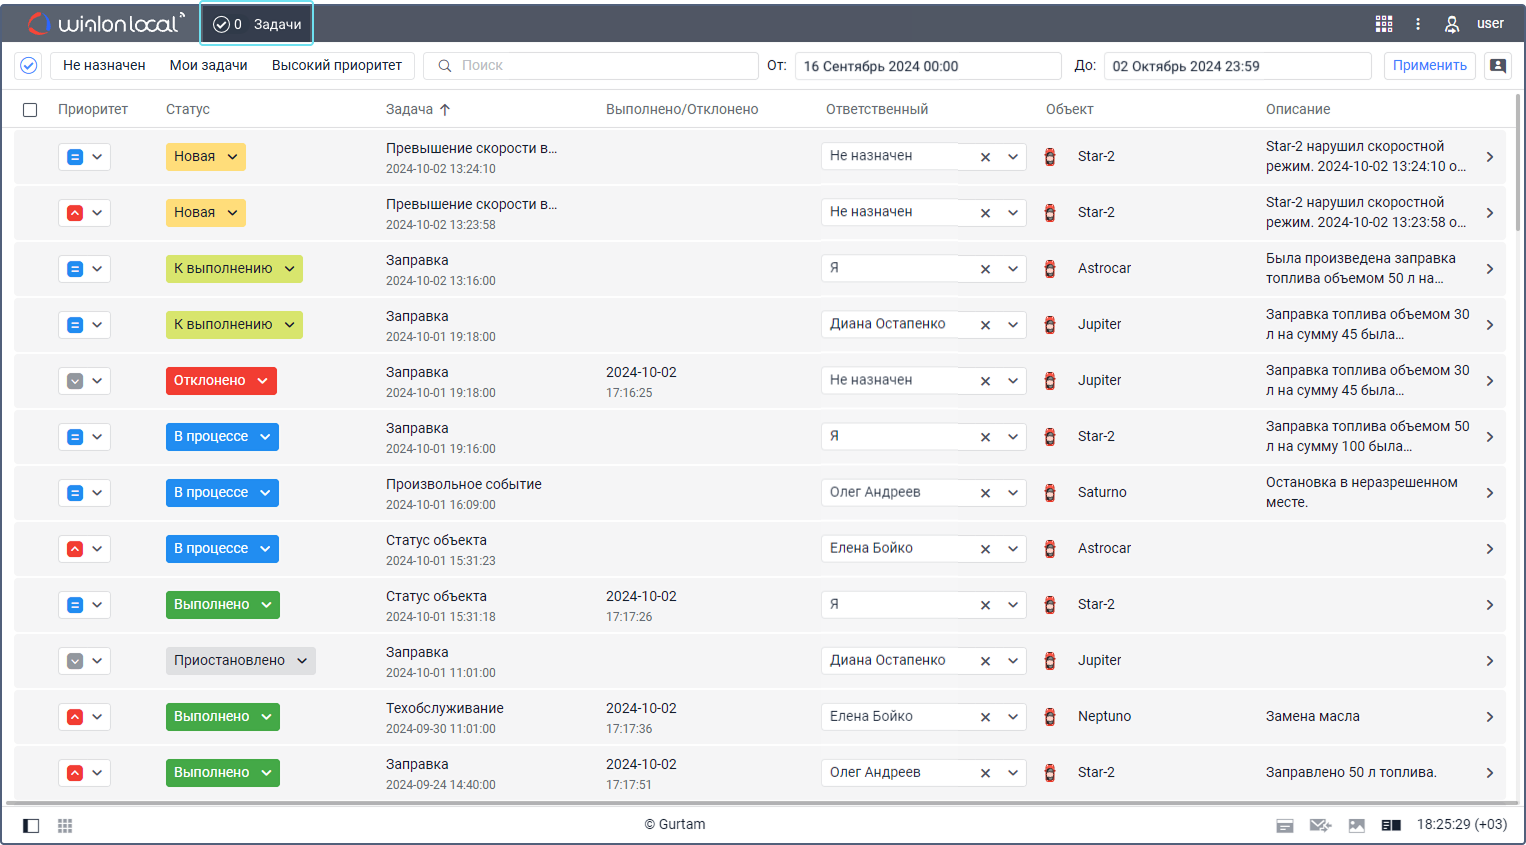Click the От date field
This screenshot has width=1526, height=845.
click(928, 66)
